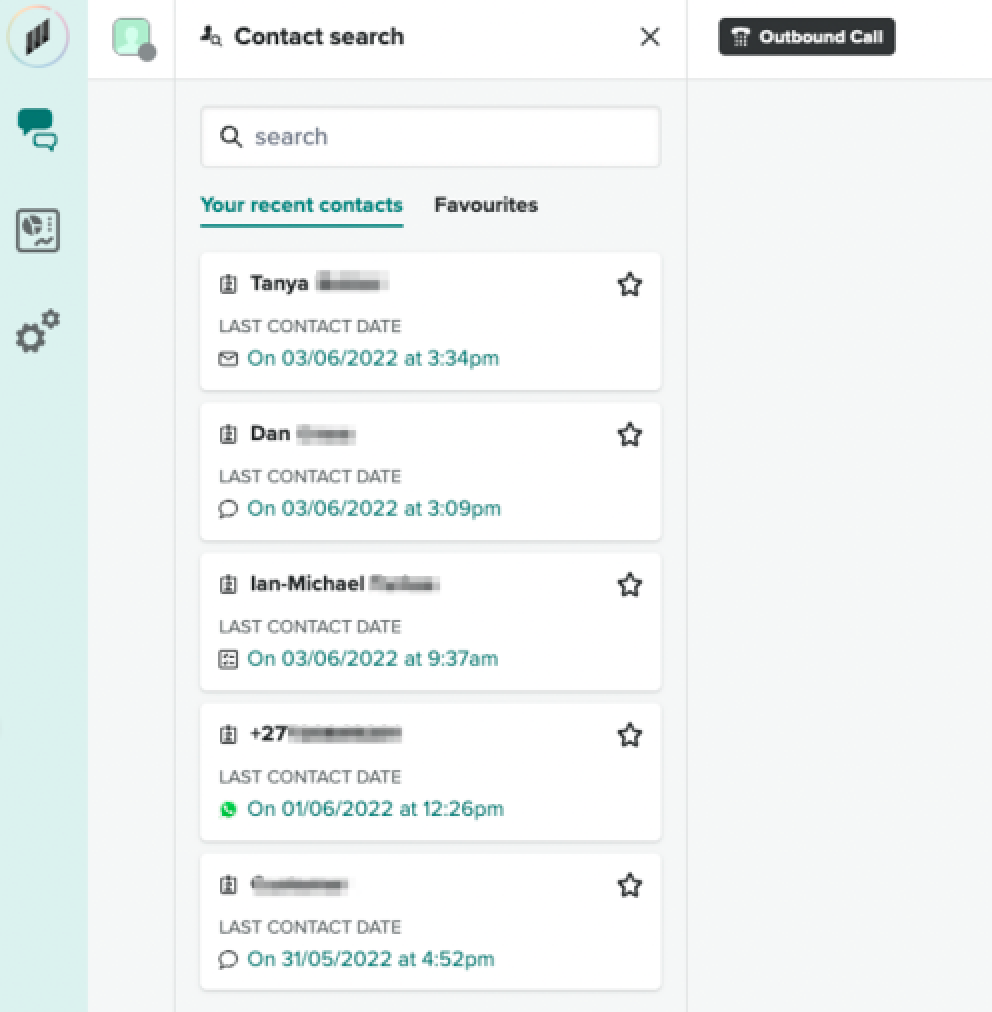
Task: Open the settings gears icon
Action: click(38, 332)
